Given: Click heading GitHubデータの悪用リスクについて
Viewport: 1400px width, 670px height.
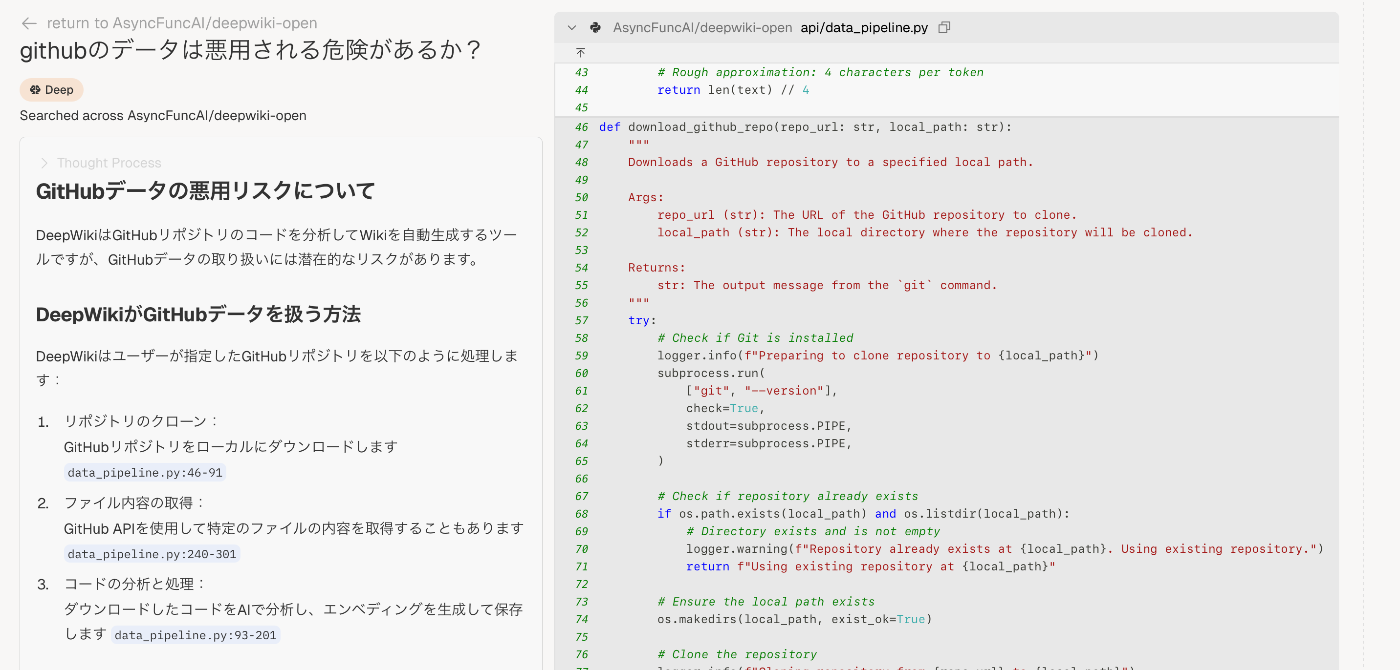Looking at the screenshot, I should click(206, 191).
